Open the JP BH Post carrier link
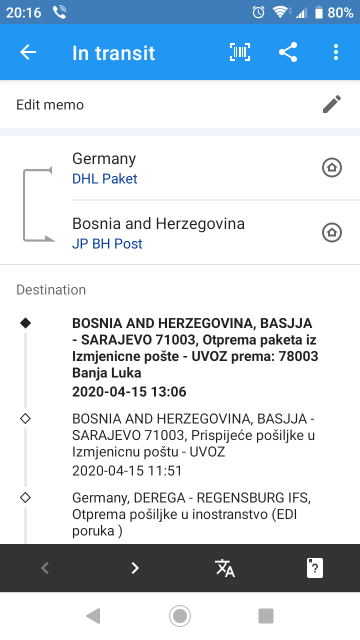The height and width of the screenshot is (640, 360). (x=107, y=244)
